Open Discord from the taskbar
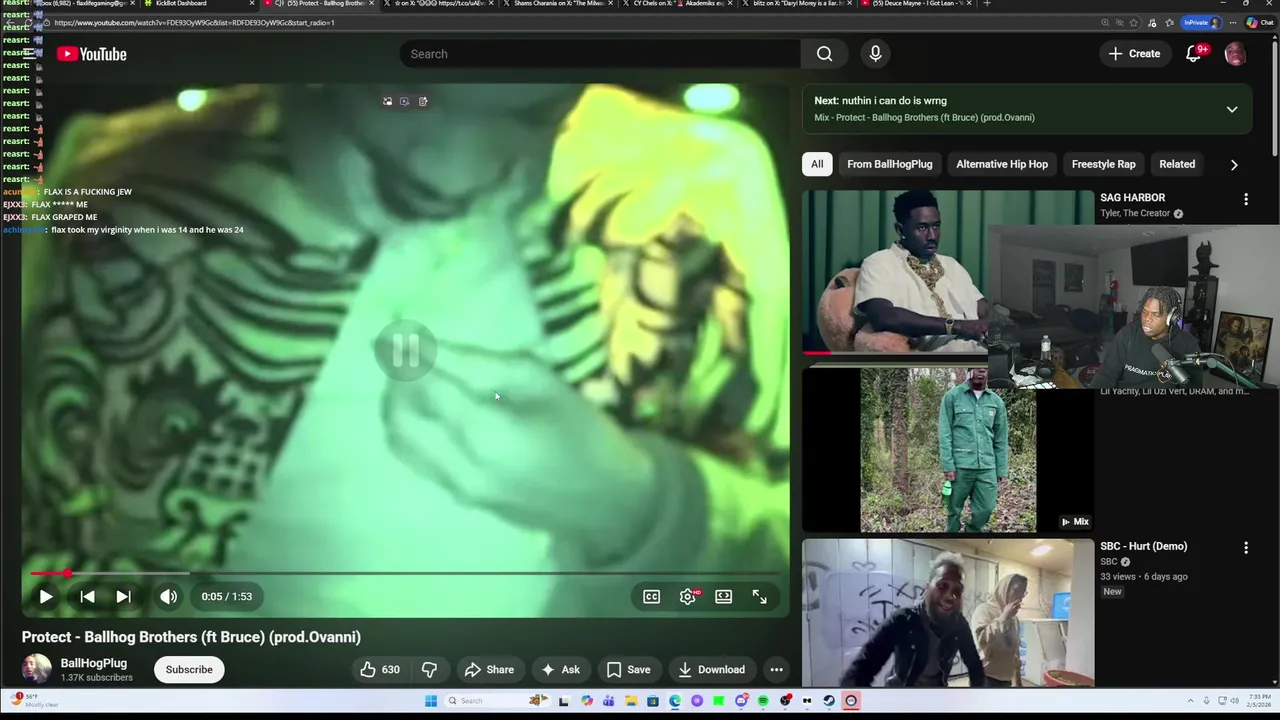 (x=741, y=701)
